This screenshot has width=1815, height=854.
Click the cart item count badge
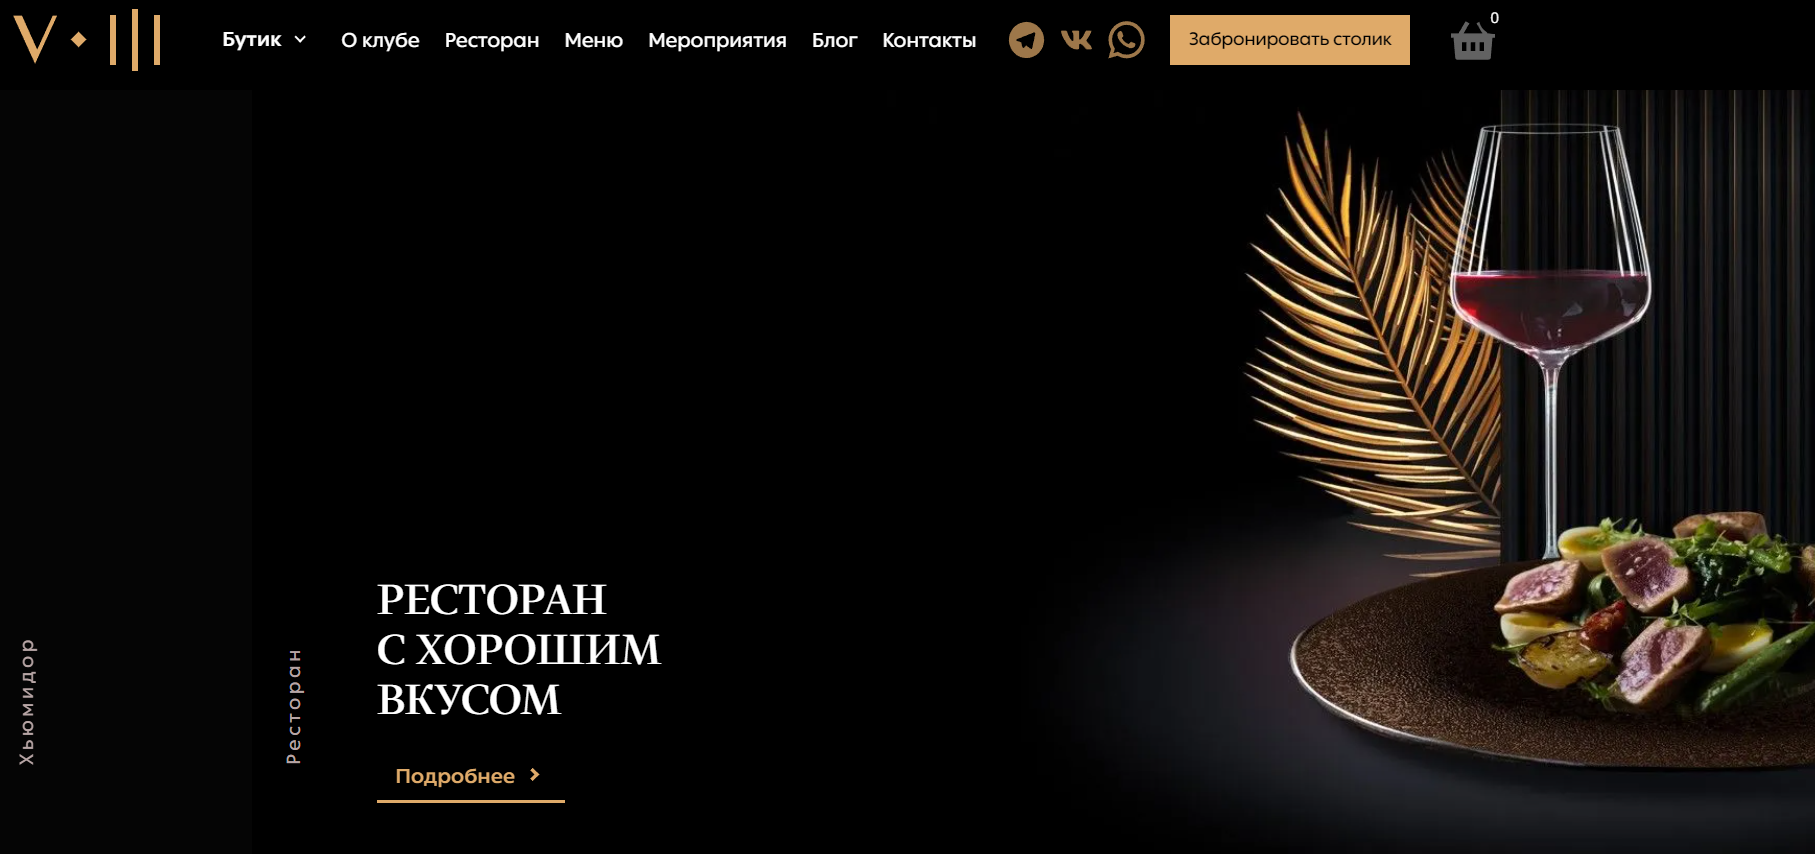[x=1494, y=18]
